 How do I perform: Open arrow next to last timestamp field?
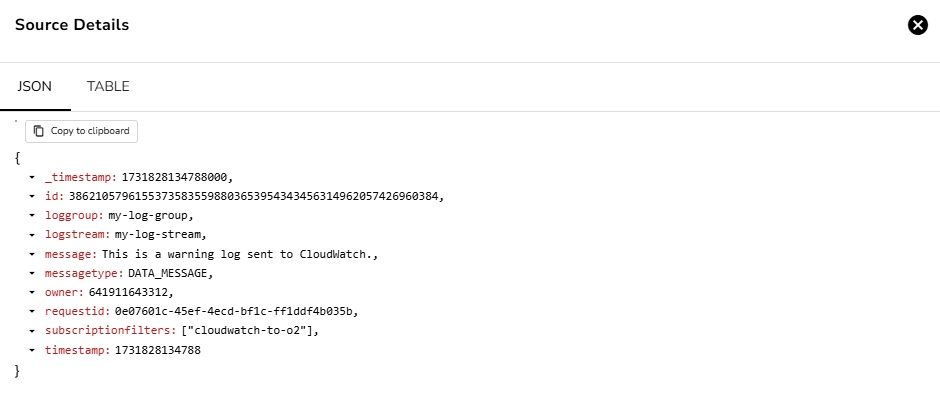[32, 350]
